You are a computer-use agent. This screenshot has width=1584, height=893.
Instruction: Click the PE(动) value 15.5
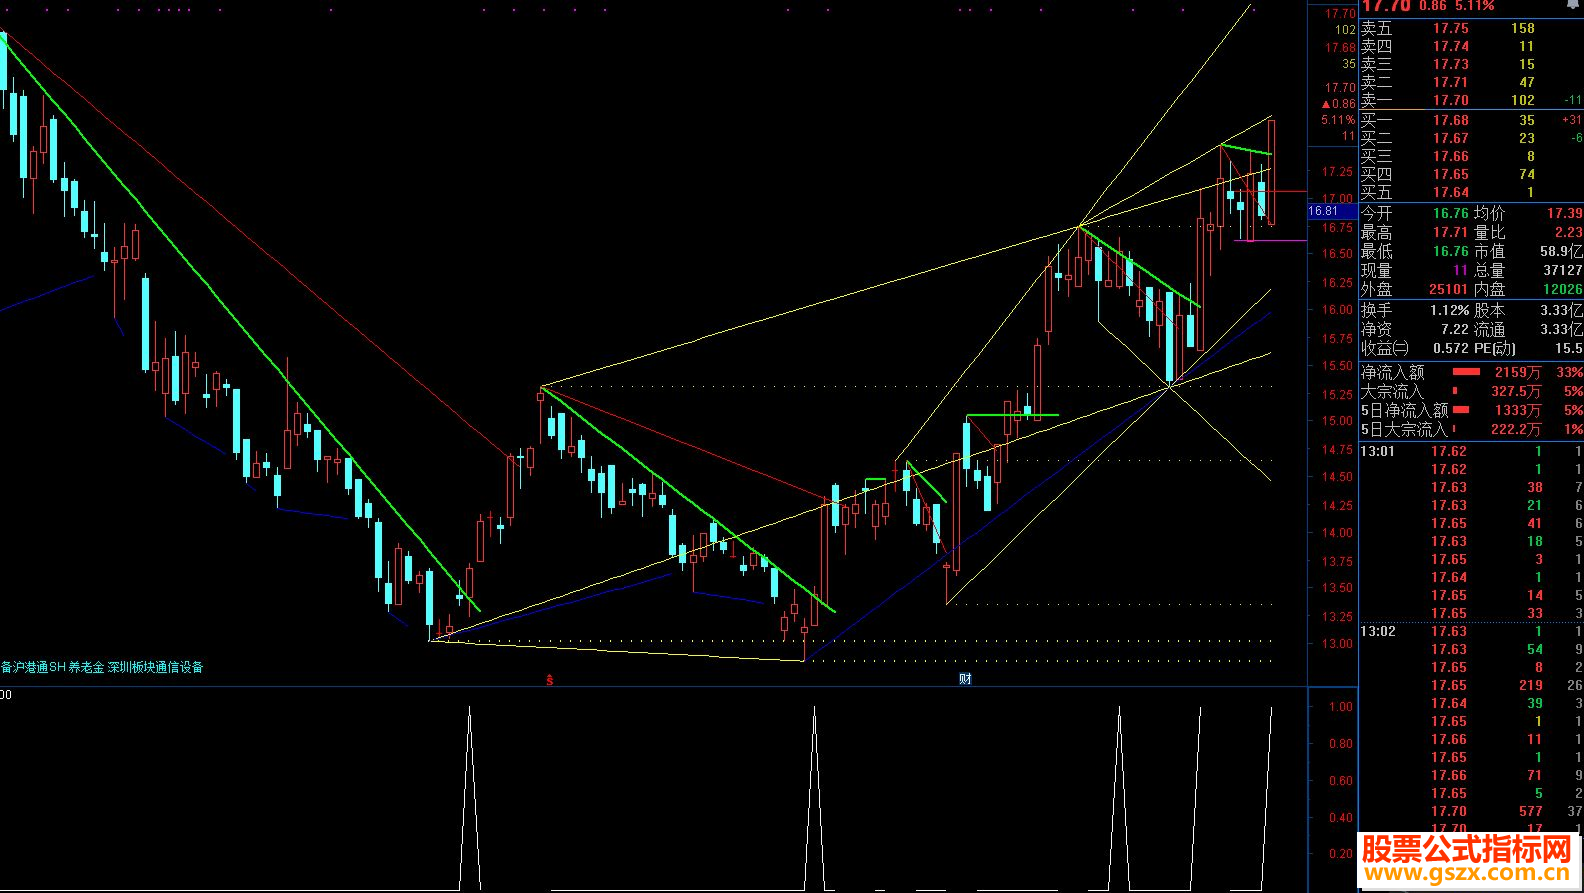1569,348
